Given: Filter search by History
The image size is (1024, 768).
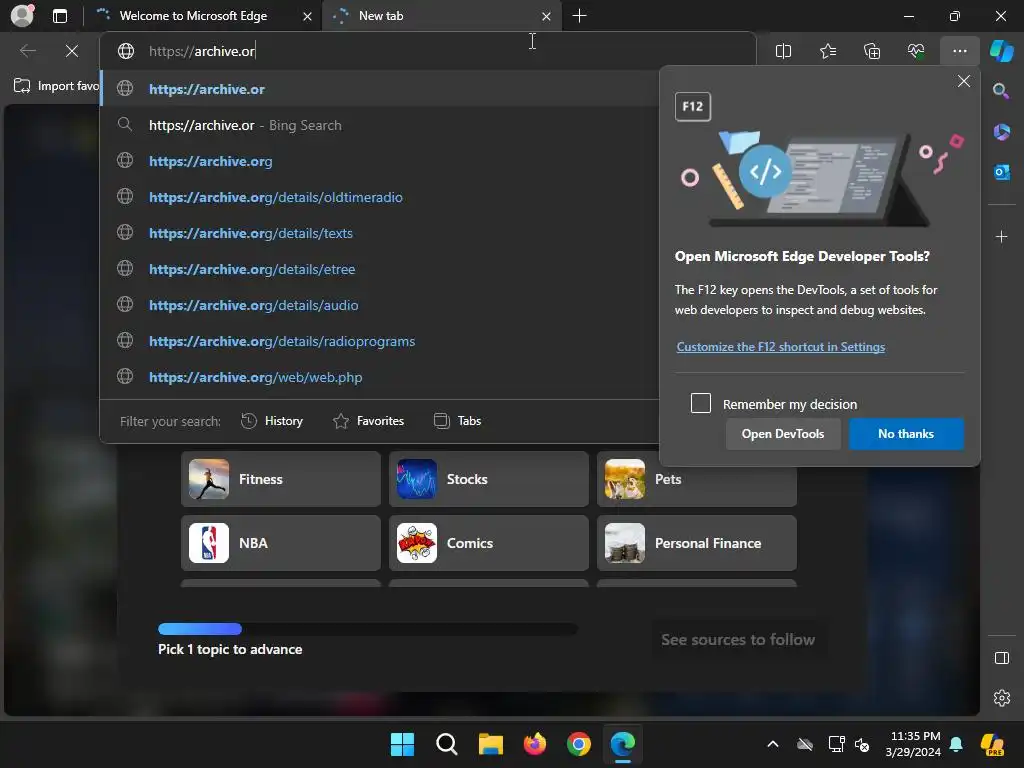Looking at the screenshot, I should coord(272,421).
